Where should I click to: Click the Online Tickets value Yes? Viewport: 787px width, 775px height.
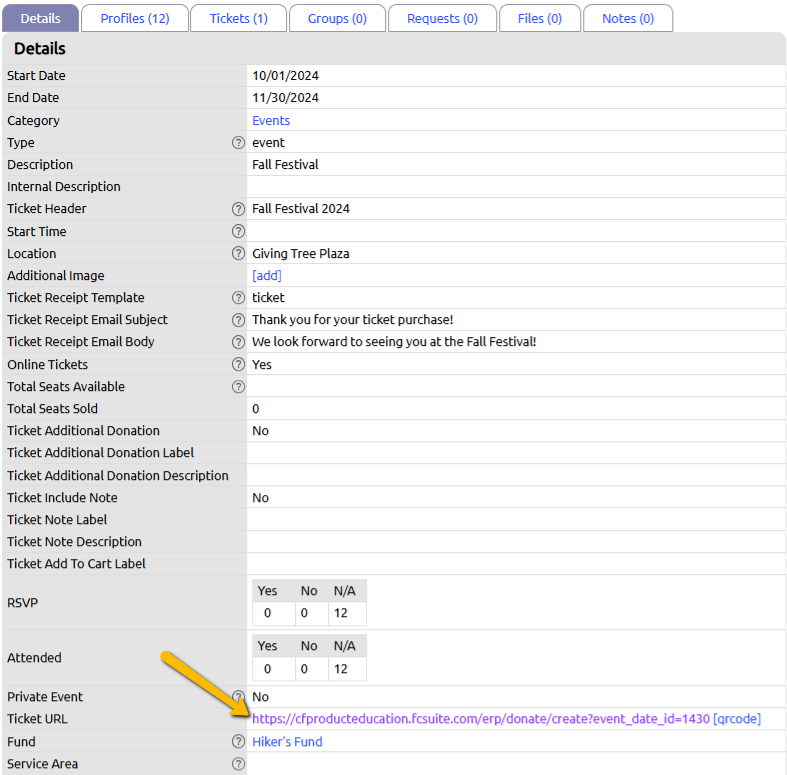[x=261, y=364]
